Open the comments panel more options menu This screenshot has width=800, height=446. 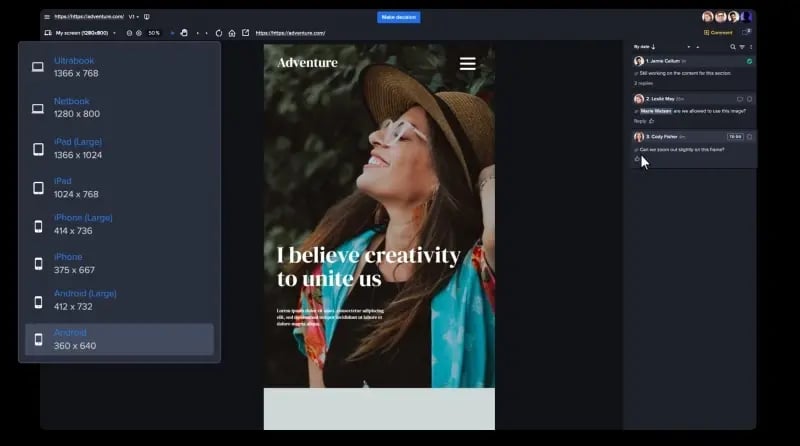[751, 47]
